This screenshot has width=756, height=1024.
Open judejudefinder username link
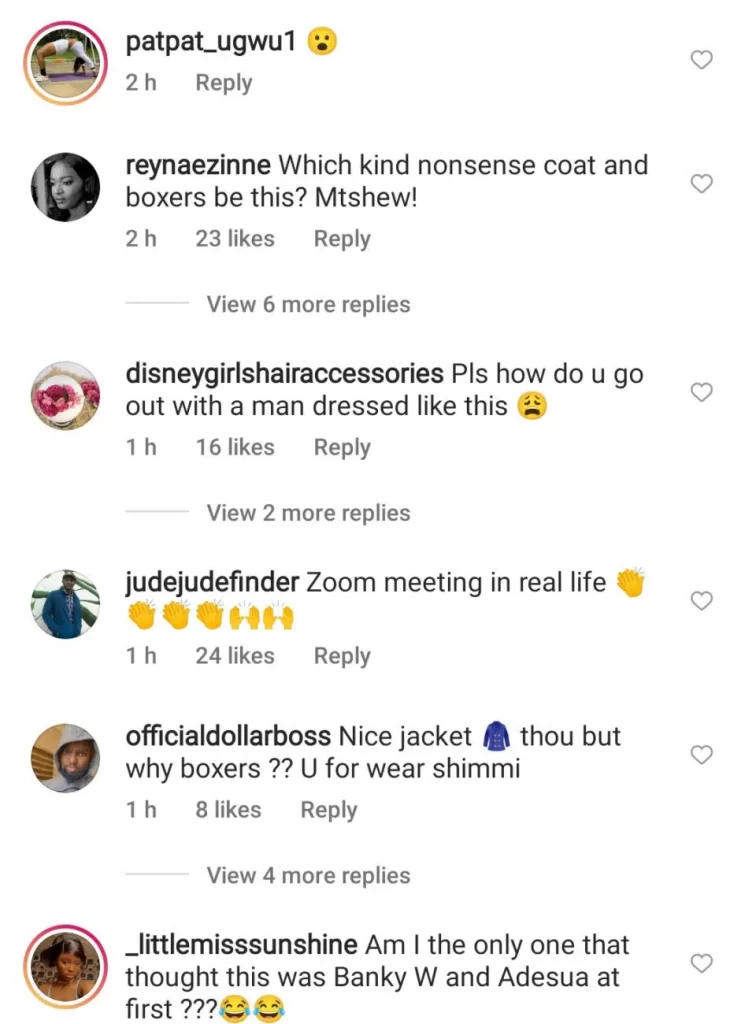212,582
